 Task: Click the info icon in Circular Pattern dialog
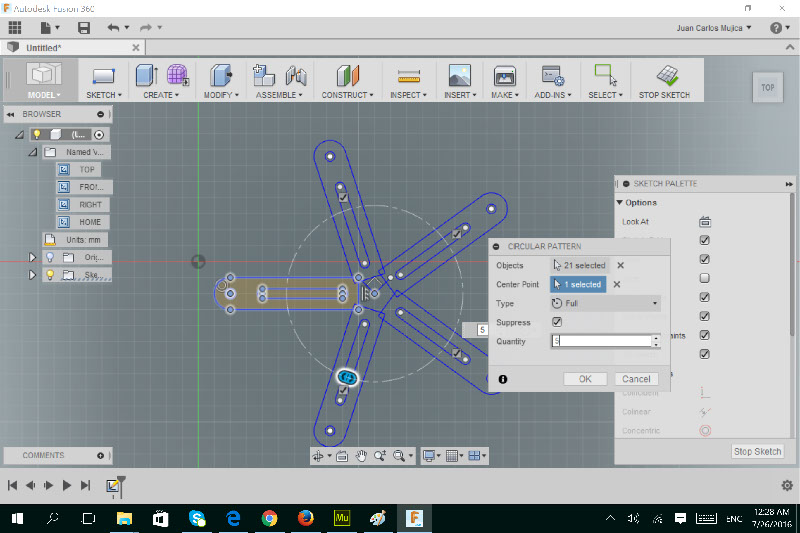coord(503,379)
